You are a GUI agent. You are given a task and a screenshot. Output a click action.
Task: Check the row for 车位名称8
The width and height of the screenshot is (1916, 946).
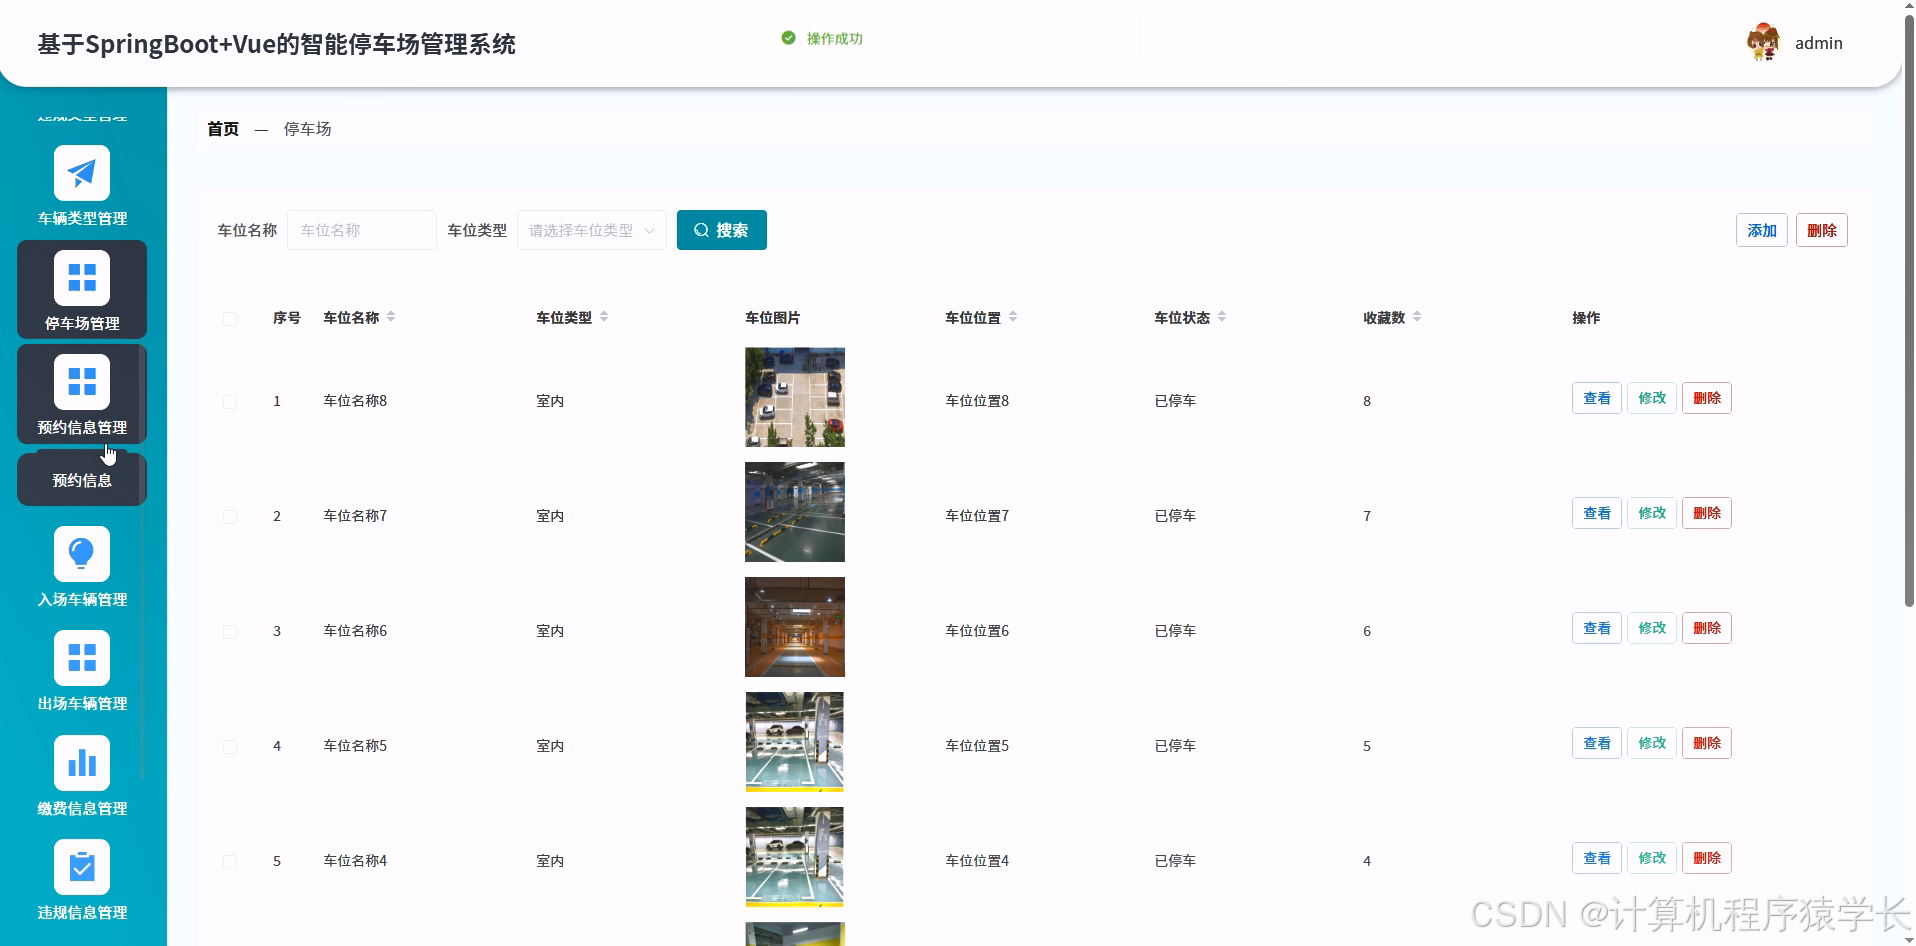[230, 401]
